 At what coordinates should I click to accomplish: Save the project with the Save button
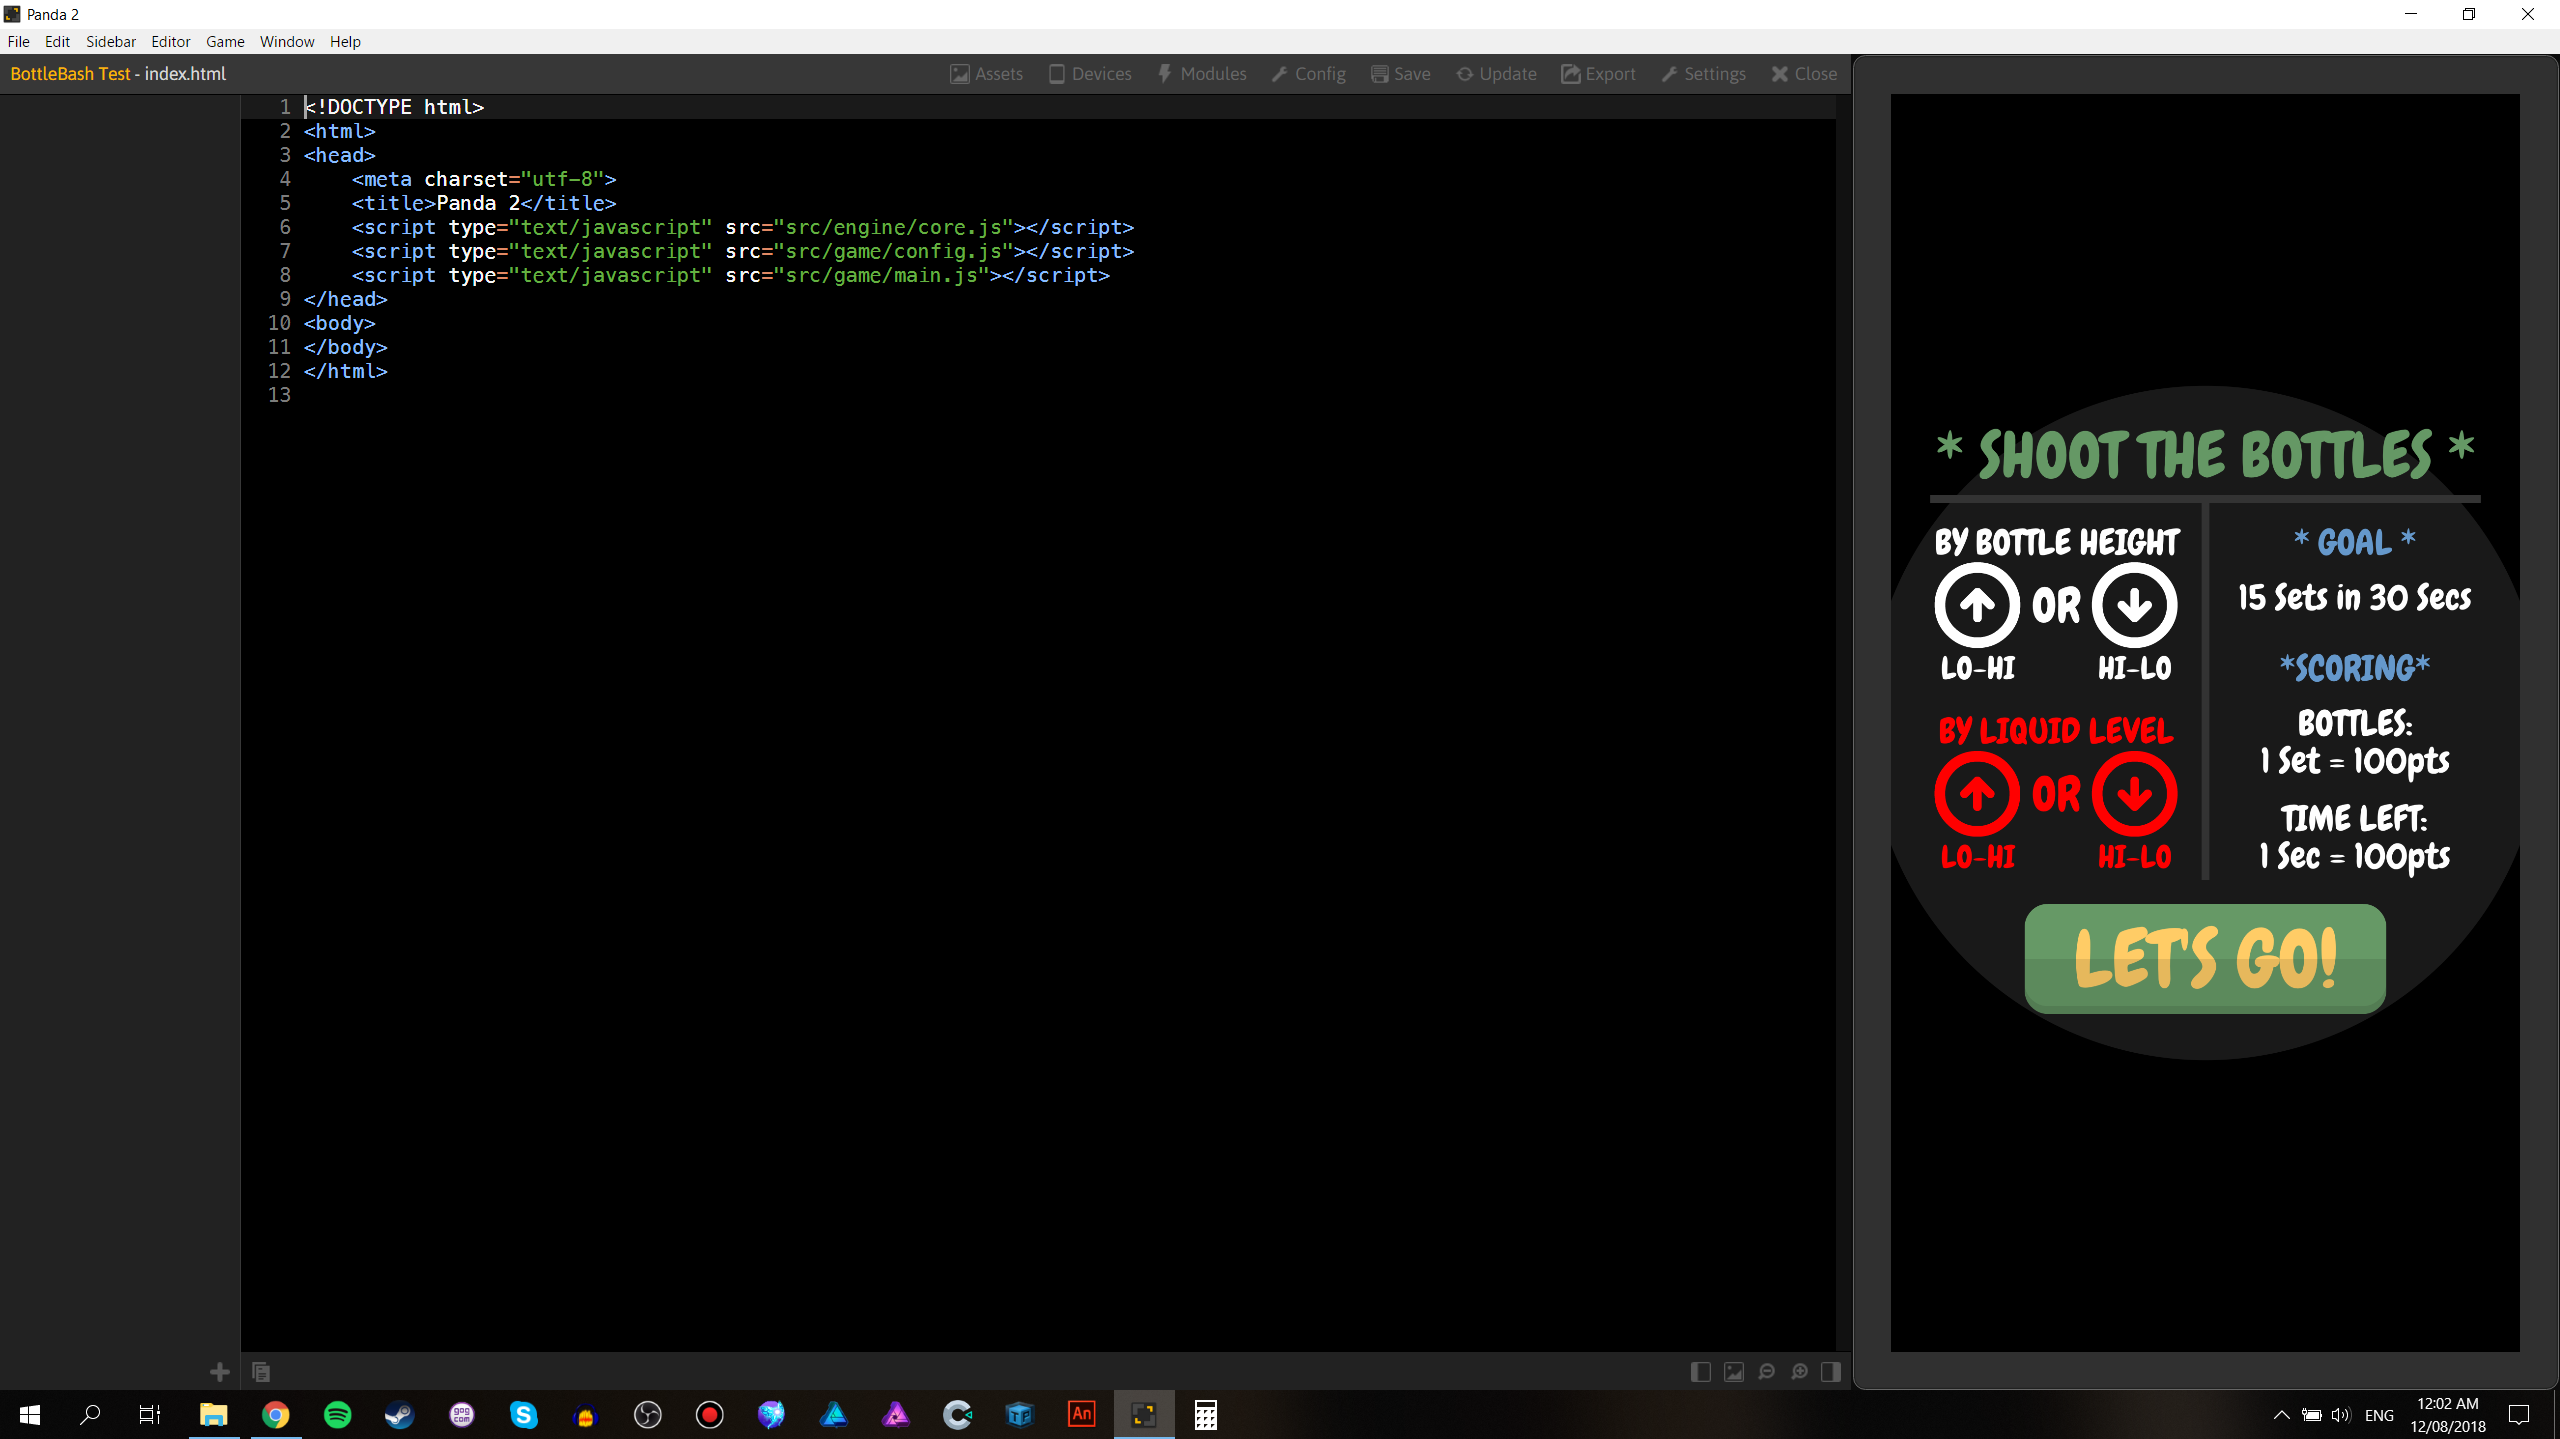click(1400, 74)
